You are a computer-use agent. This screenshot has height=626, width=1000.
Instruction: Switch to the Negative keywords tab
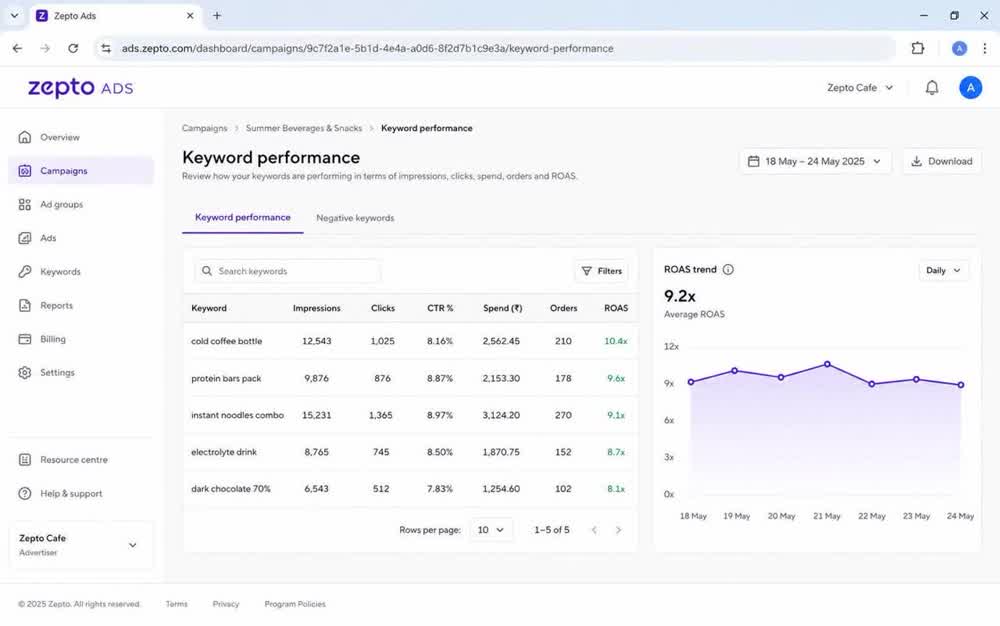point(355,218)
